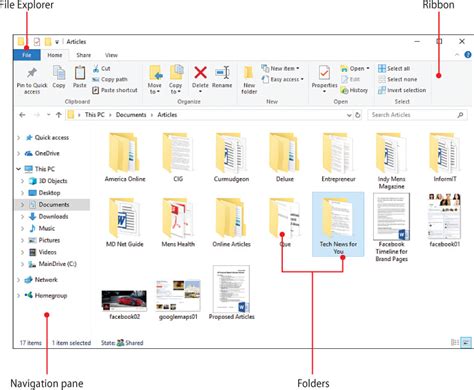Go back with the back arrow
Viewport: 474px width, 390px height.
pyautogui.click(x=22, y=115)
